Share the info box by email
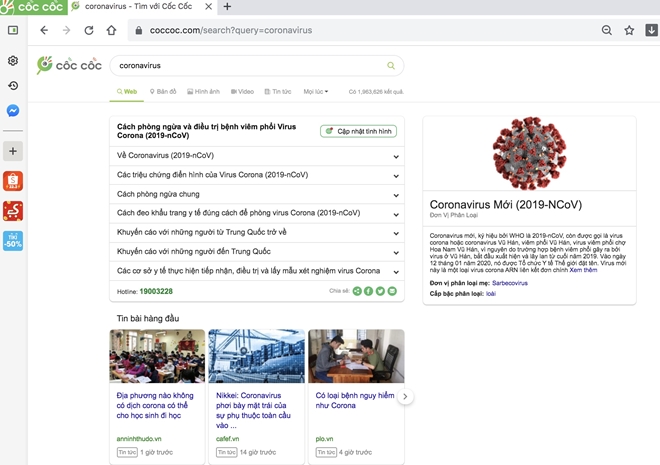 point(392,291)
